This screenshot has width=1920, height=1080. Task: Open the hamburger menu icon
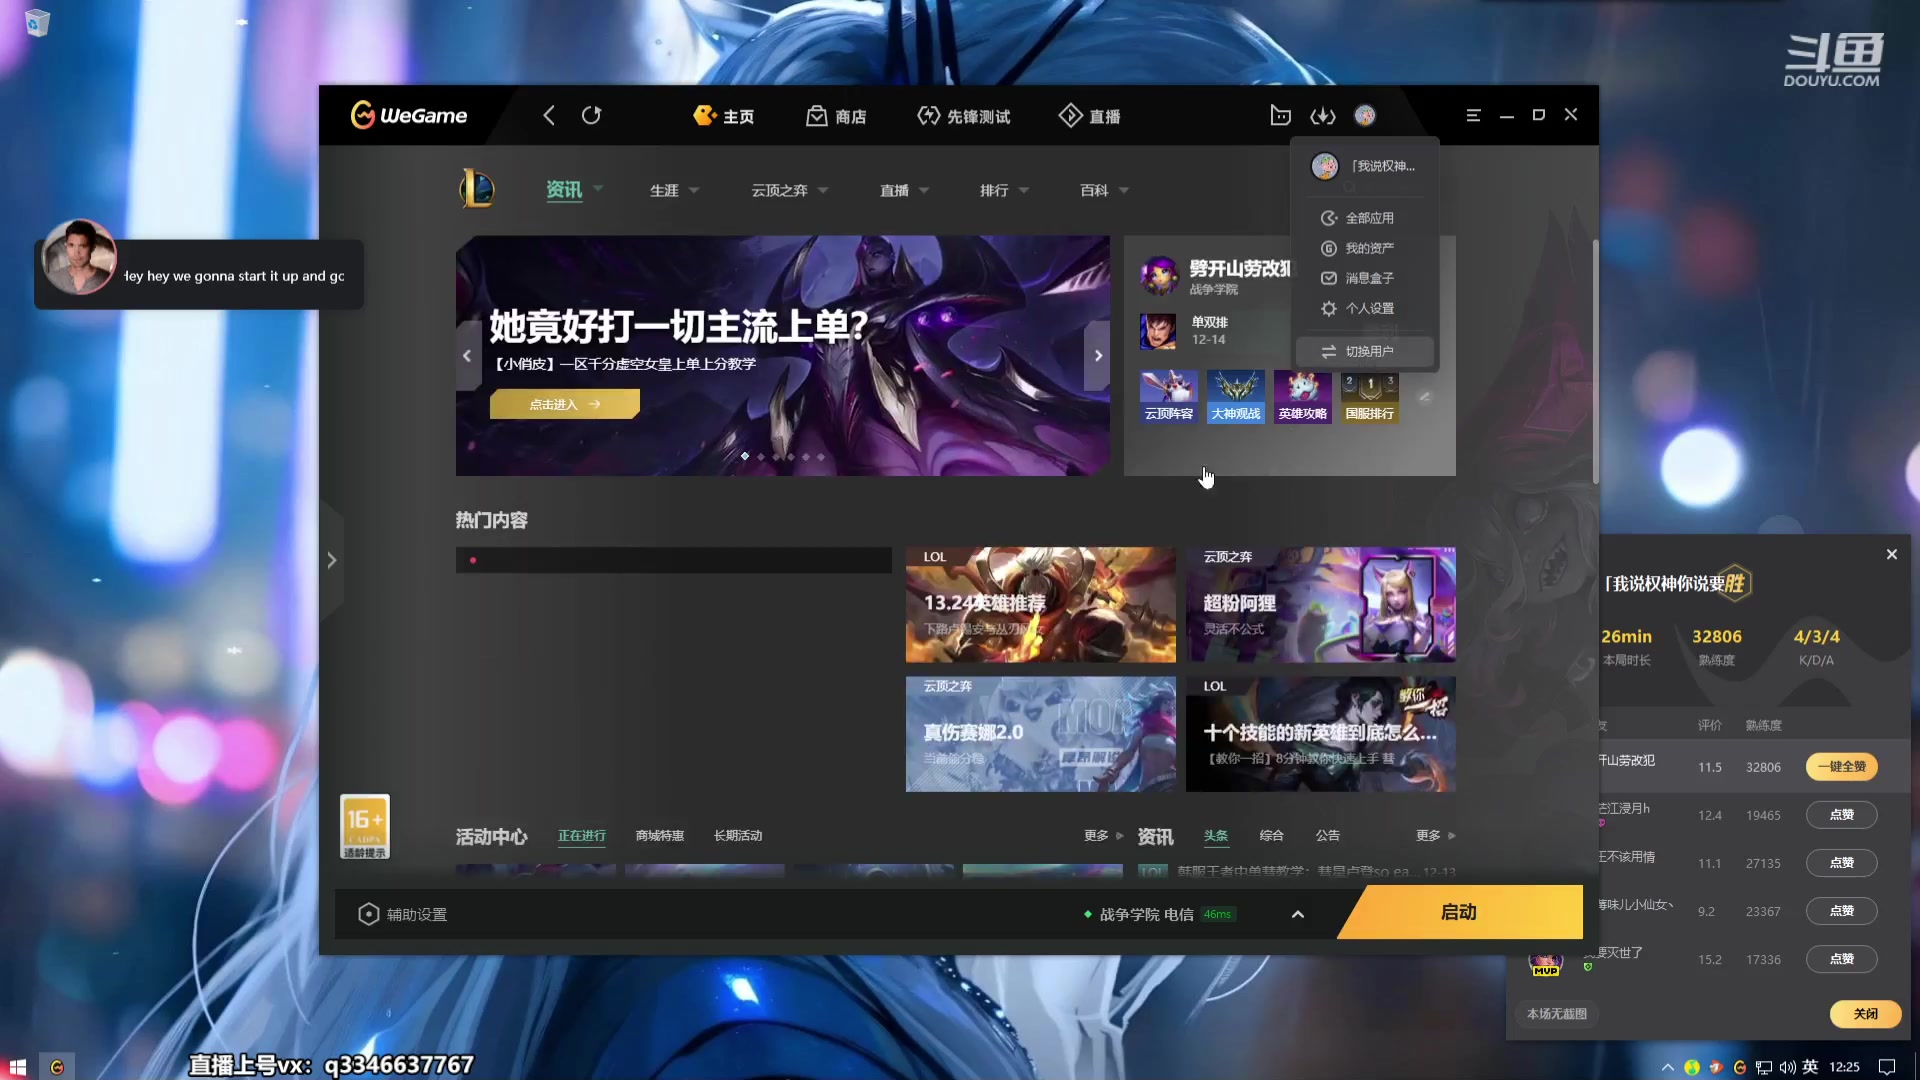point(1473,115)
